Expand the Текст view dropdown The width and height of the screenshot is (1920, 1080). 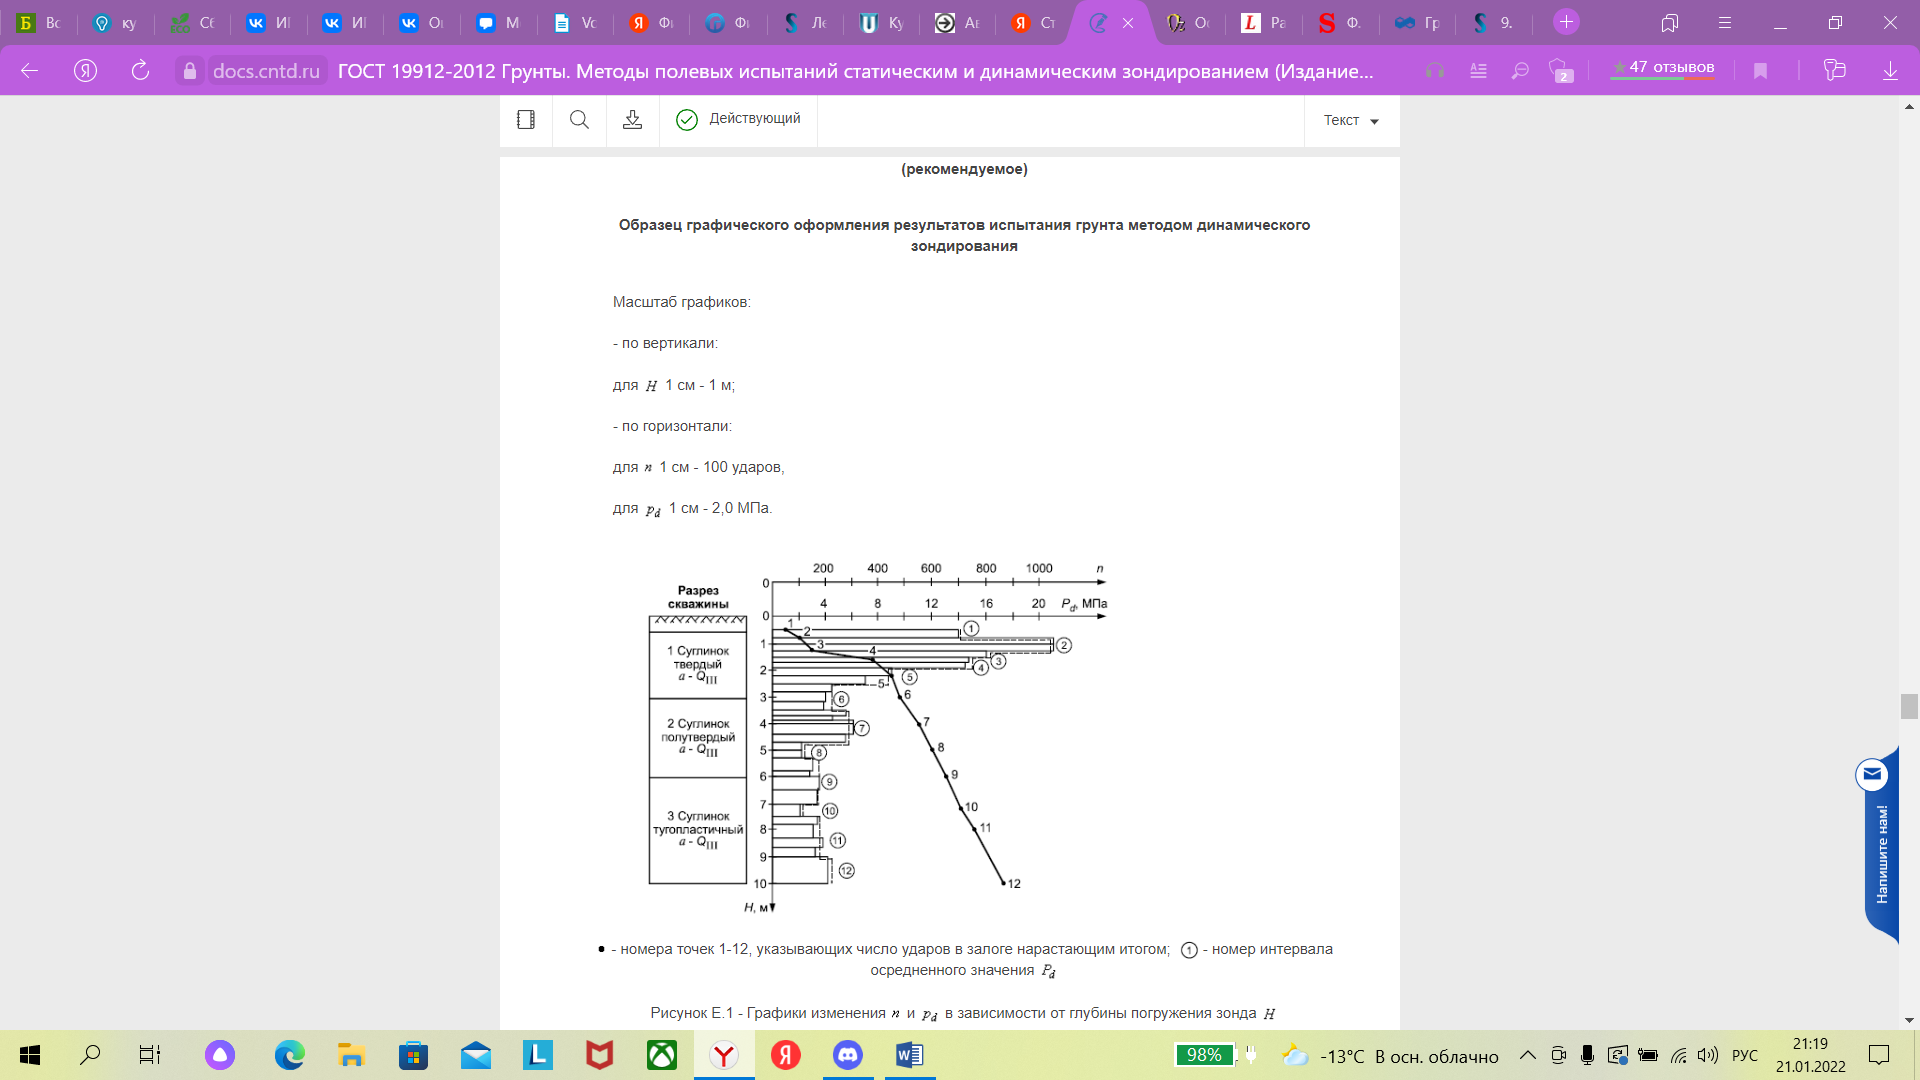click(x=1351, y=121)
